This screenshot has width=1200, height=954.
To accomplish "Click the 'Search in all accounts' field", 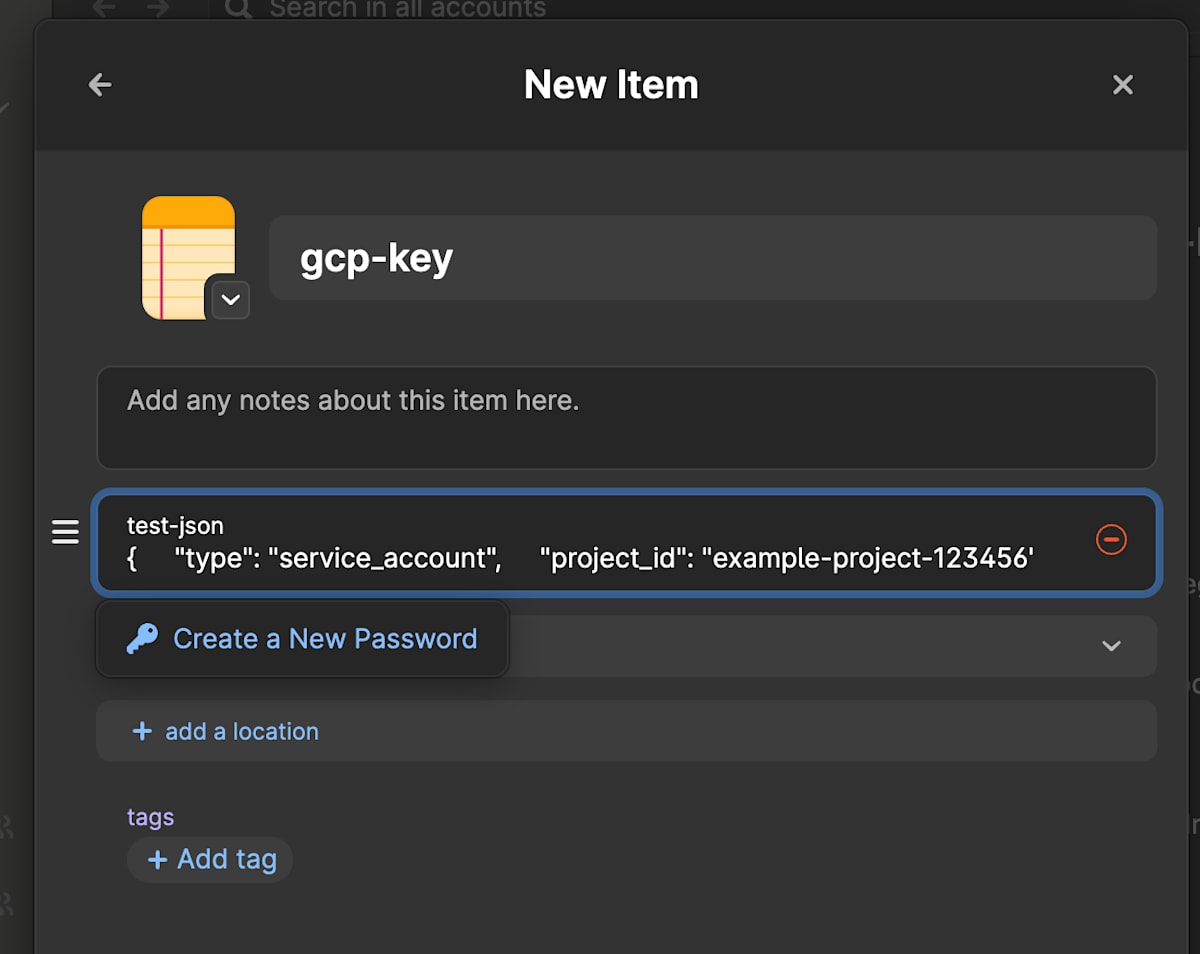I will 407,10.
